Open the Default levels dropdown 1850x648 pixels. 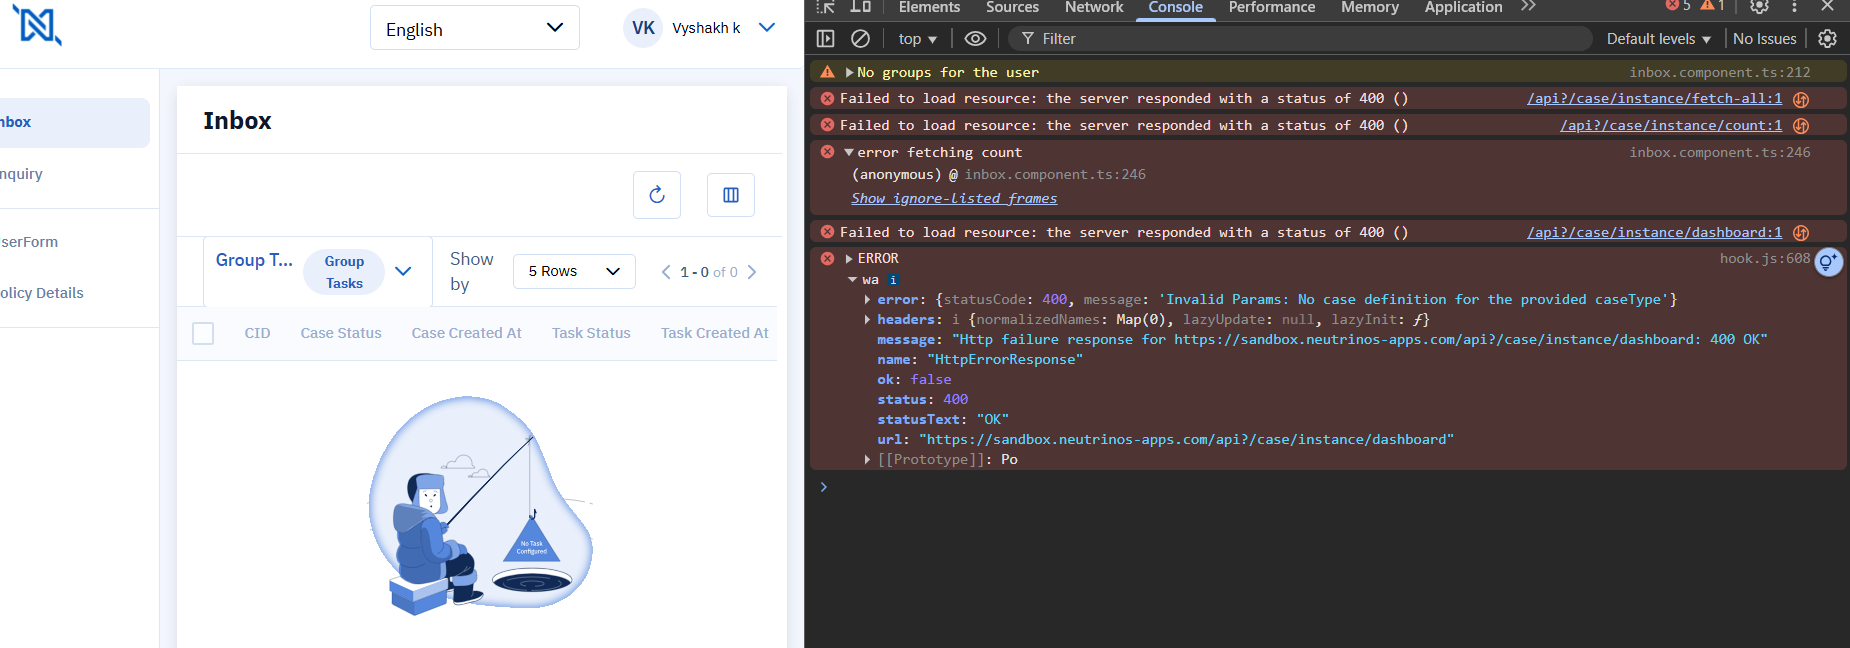coord(1658,39)
